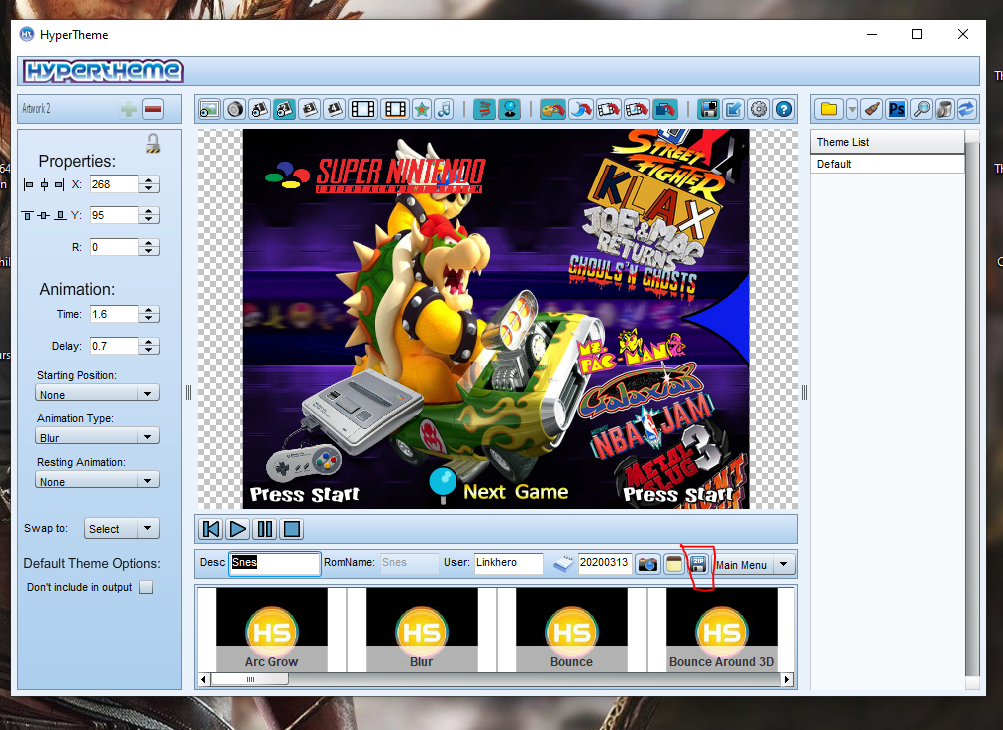1003x730 pixels.
Task: Open the yellow folder icon
Action: click(829, 109)
